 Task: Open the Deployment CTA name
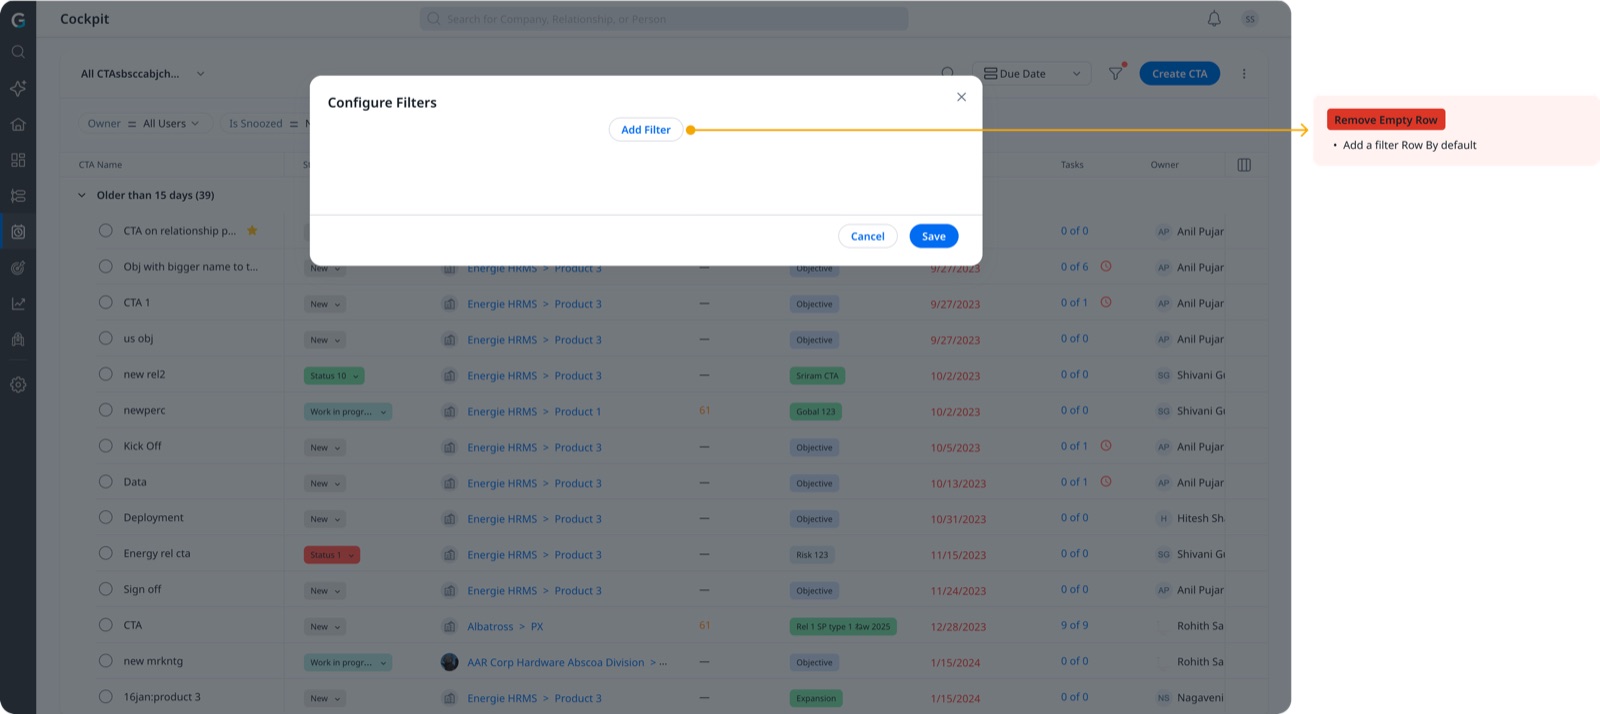coord(153,518)
